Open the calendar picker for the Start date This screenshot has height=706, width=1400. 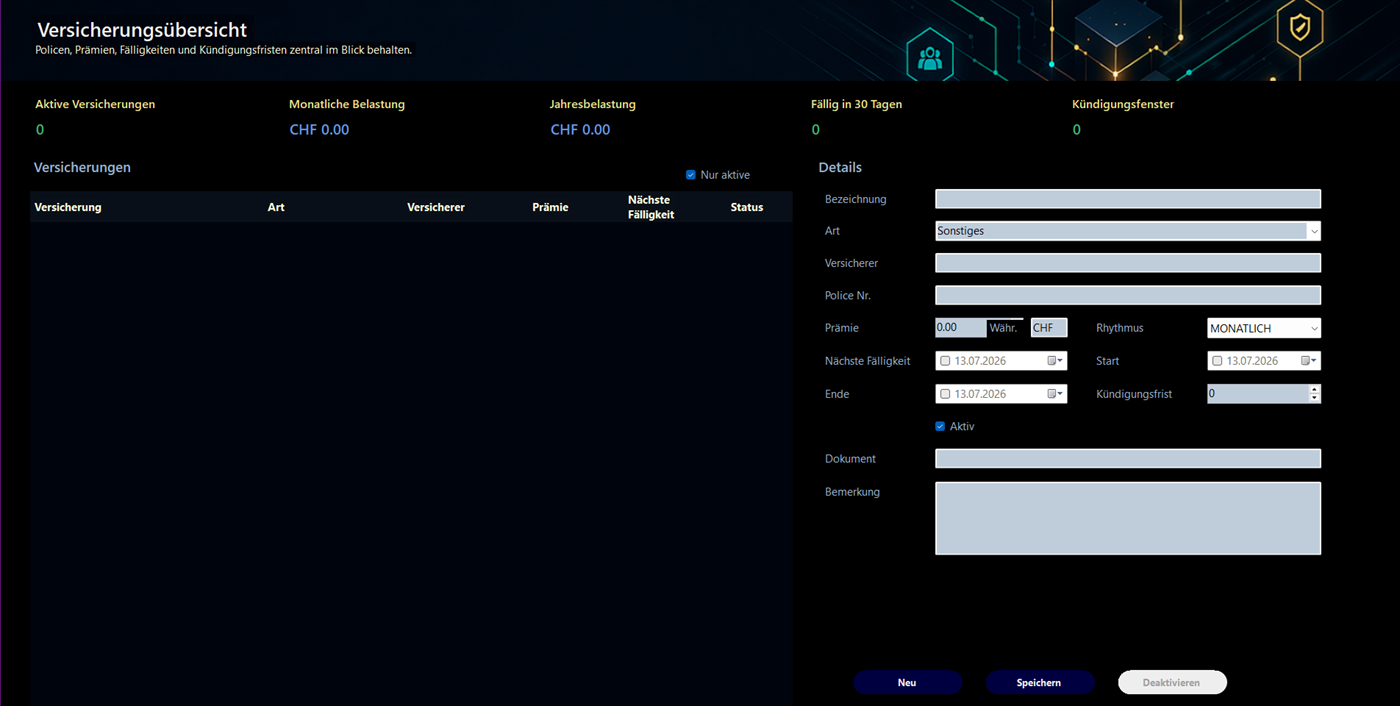[1309, 361]
